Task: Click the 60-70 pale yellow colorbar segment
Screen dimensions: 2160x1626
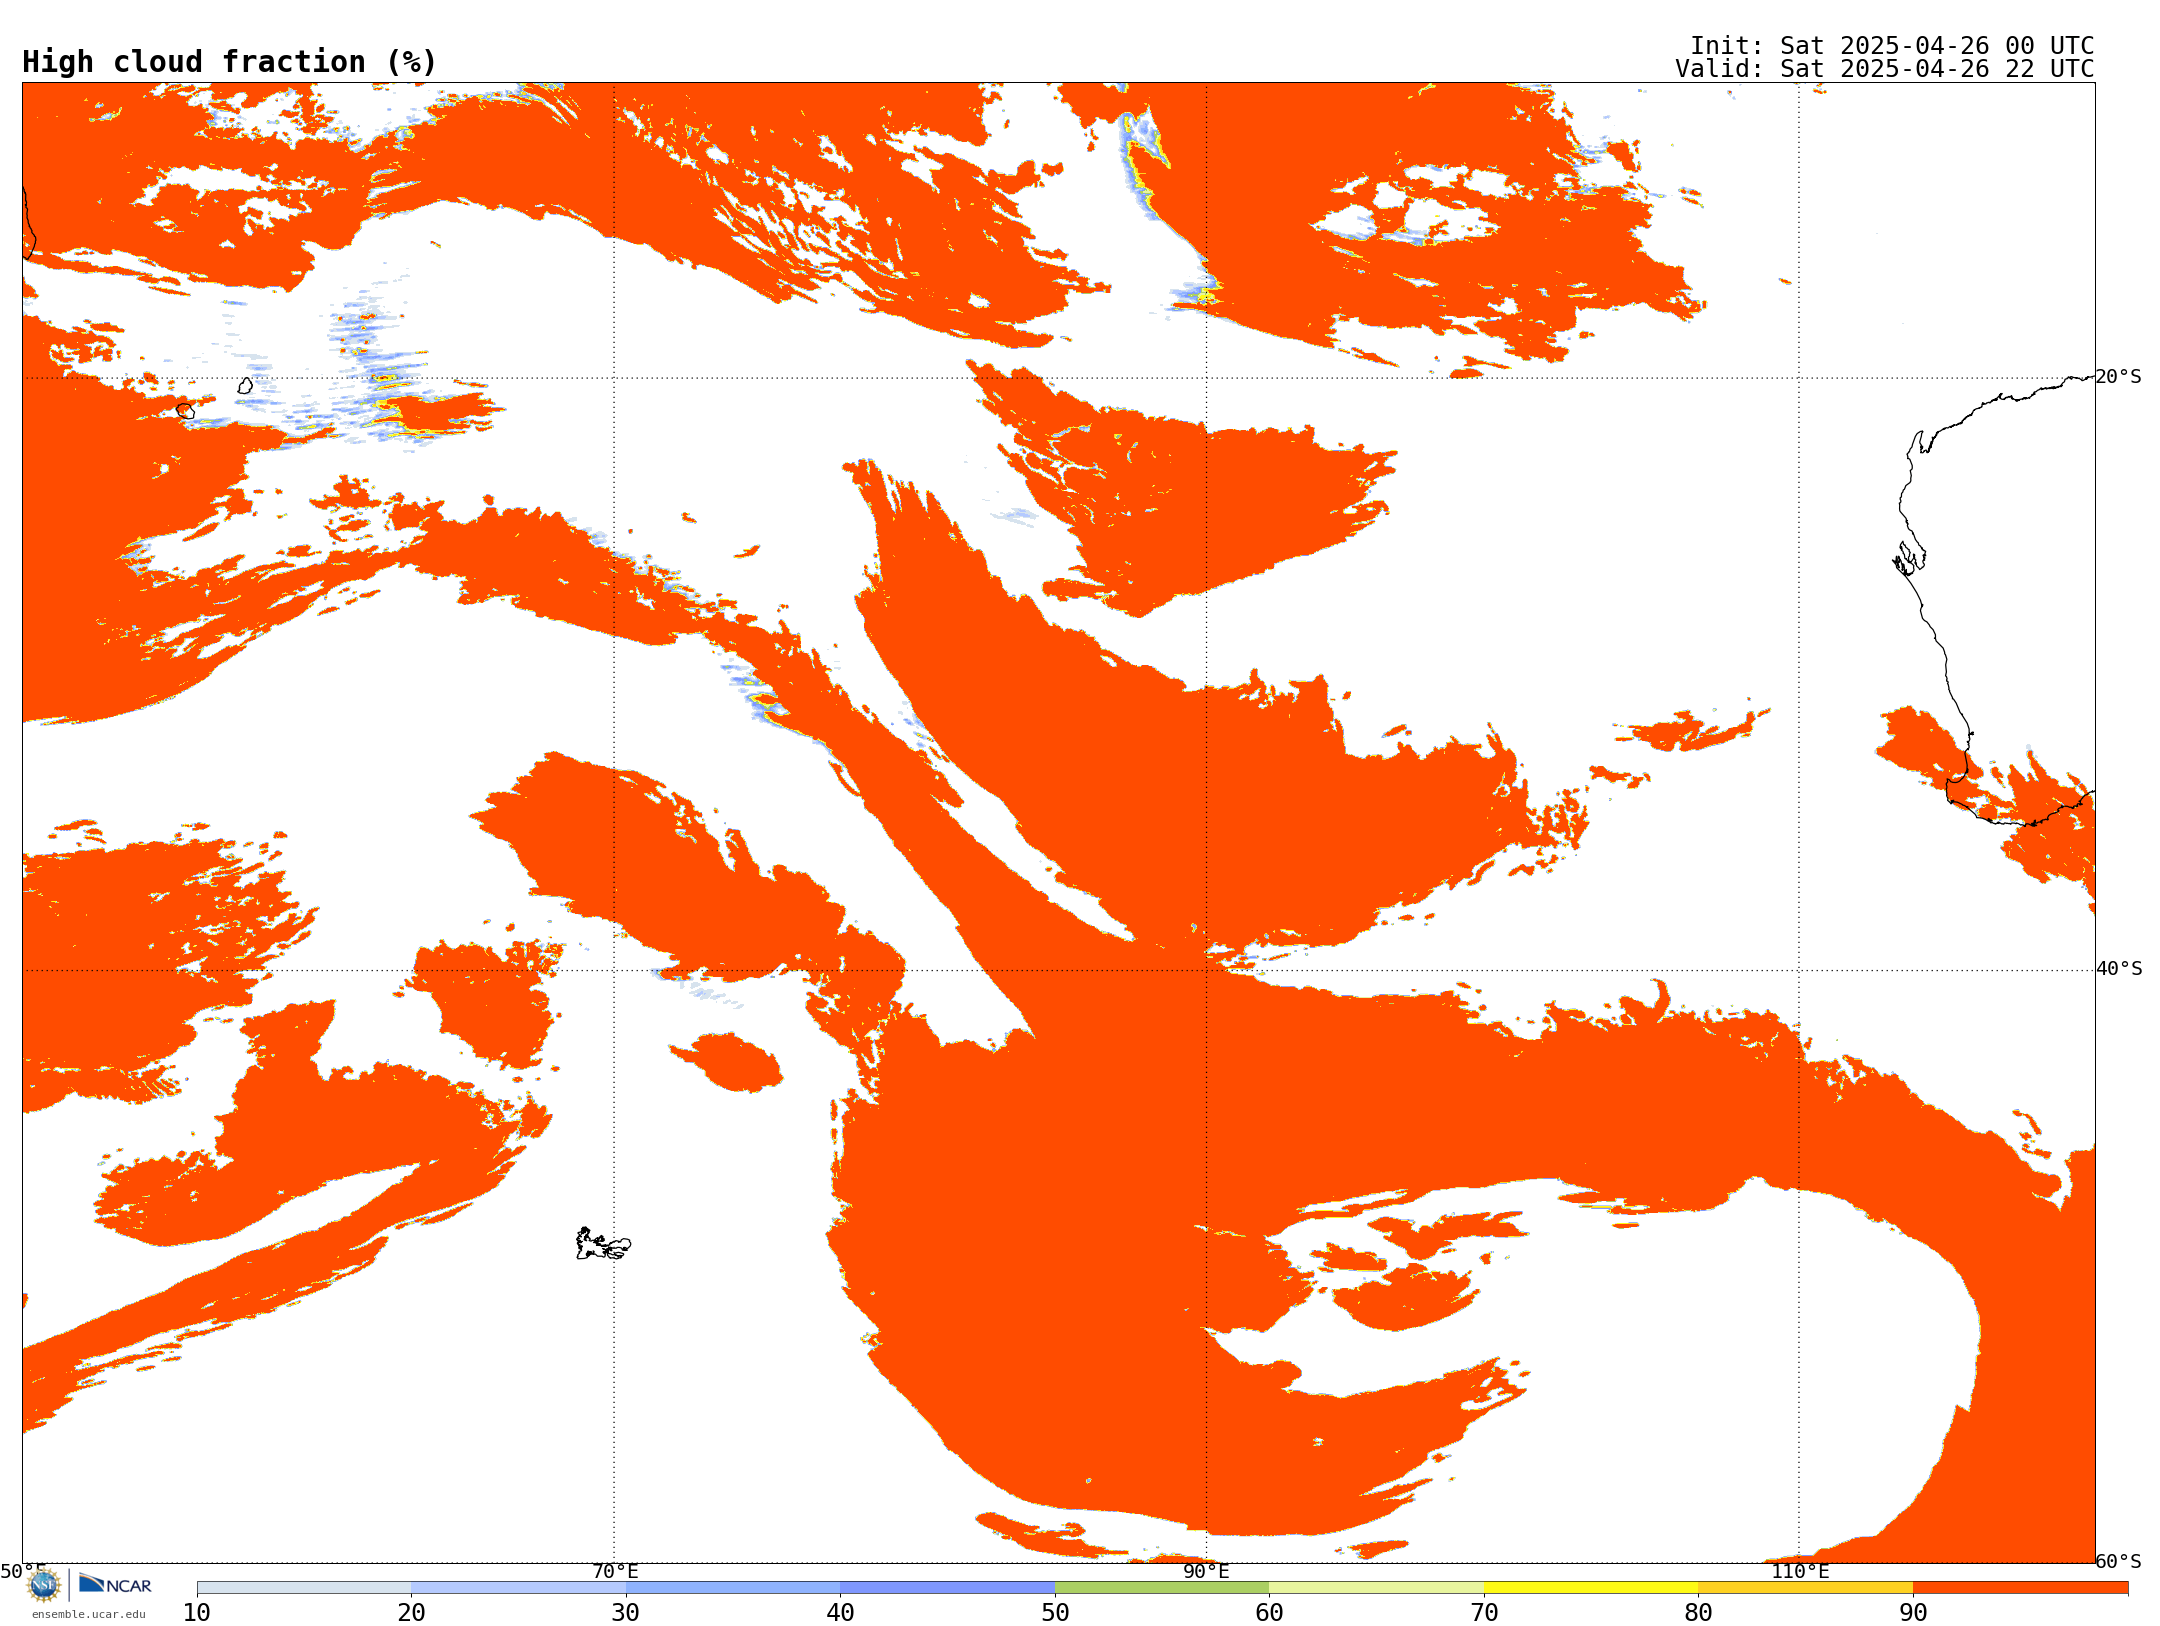Action: pyautogui.click(x=1376, y=1588)
